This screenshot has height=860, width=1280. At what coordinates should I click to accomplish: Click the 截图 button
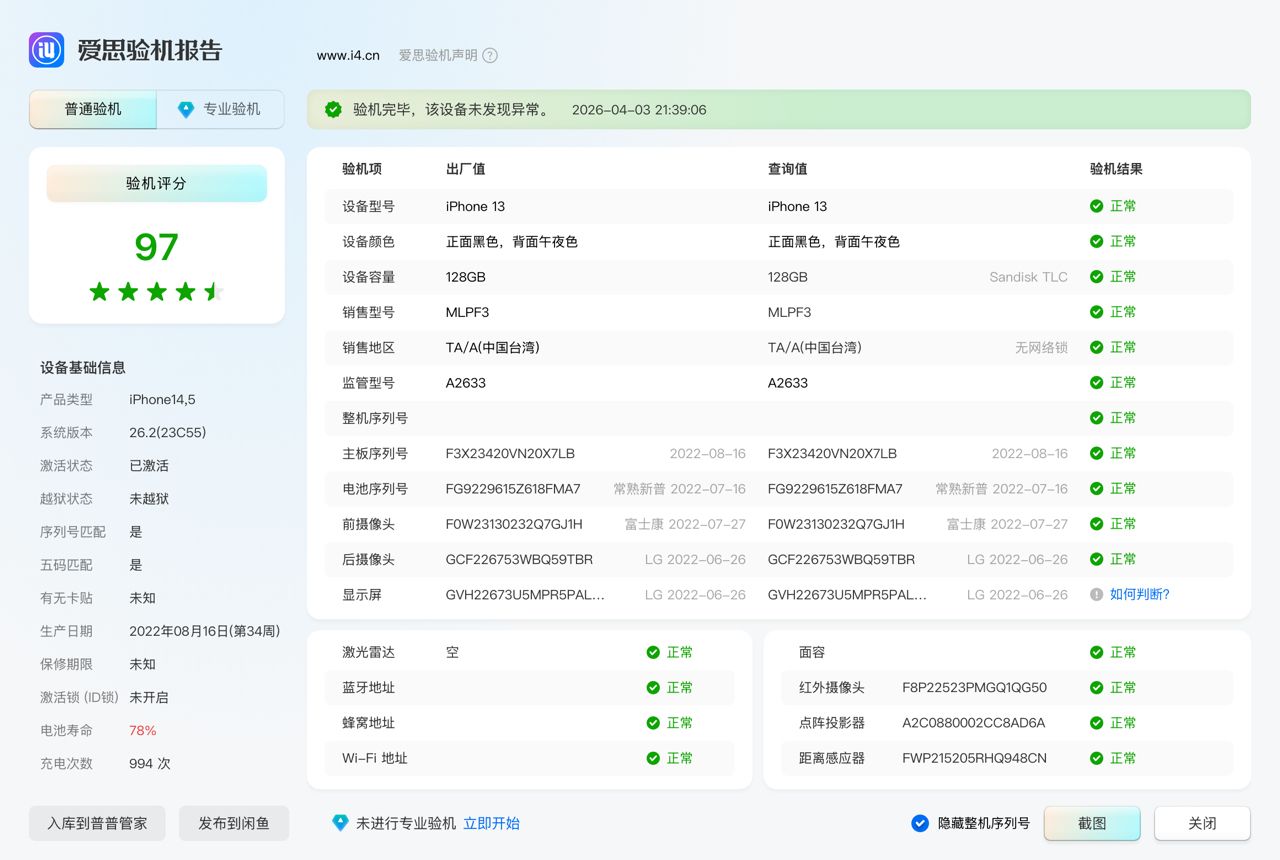[x=1092, y=823]
